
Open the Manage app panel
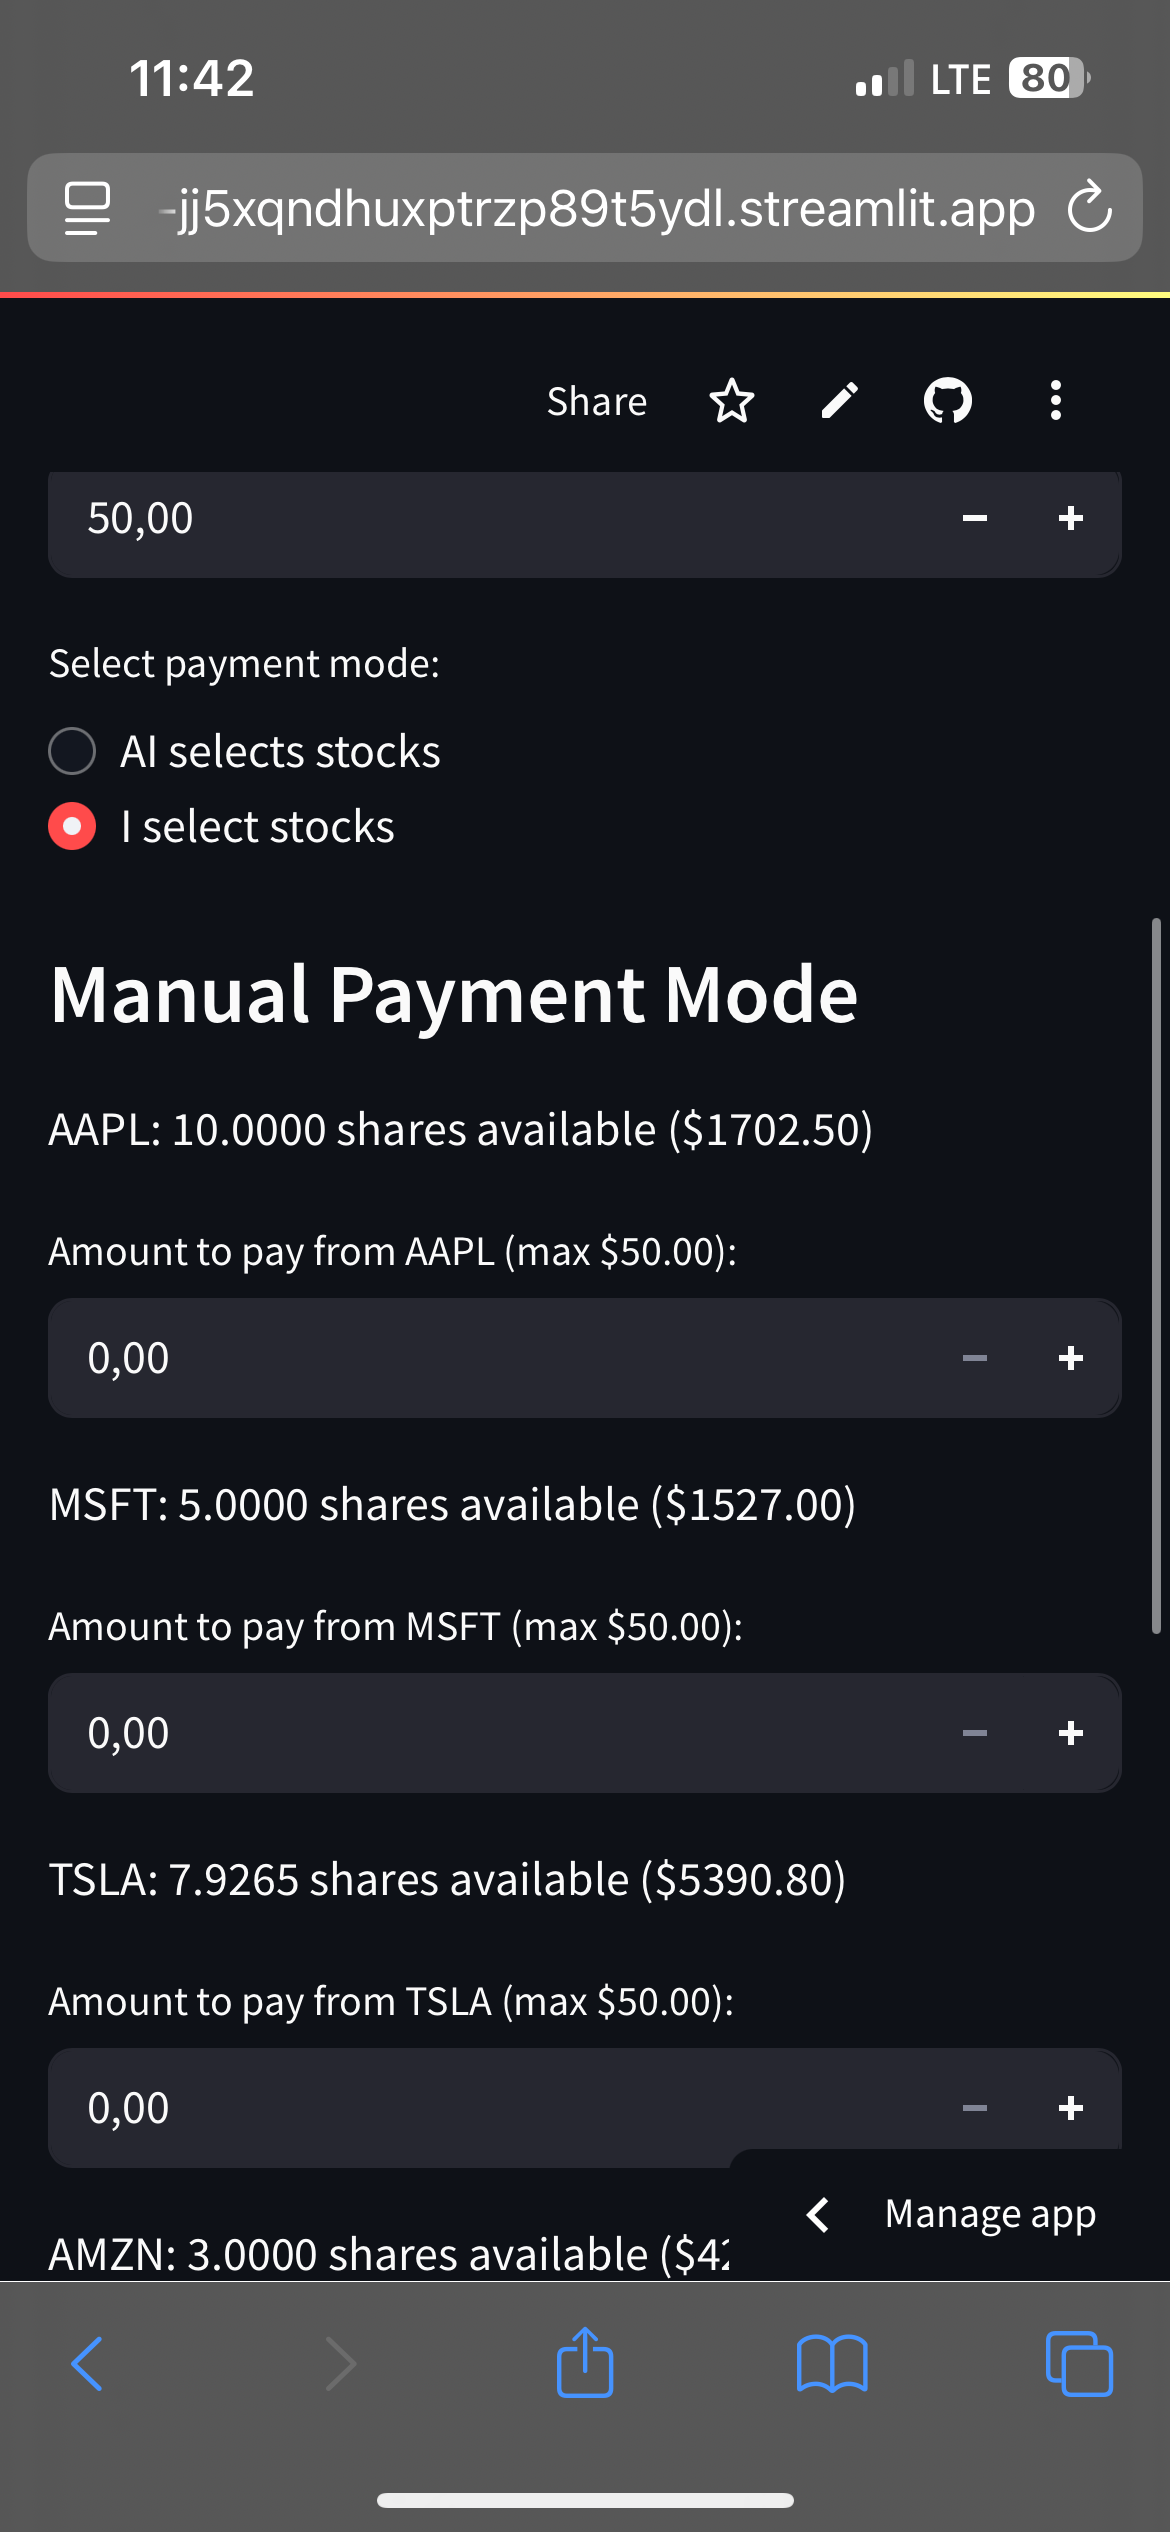coord(990,2214)
